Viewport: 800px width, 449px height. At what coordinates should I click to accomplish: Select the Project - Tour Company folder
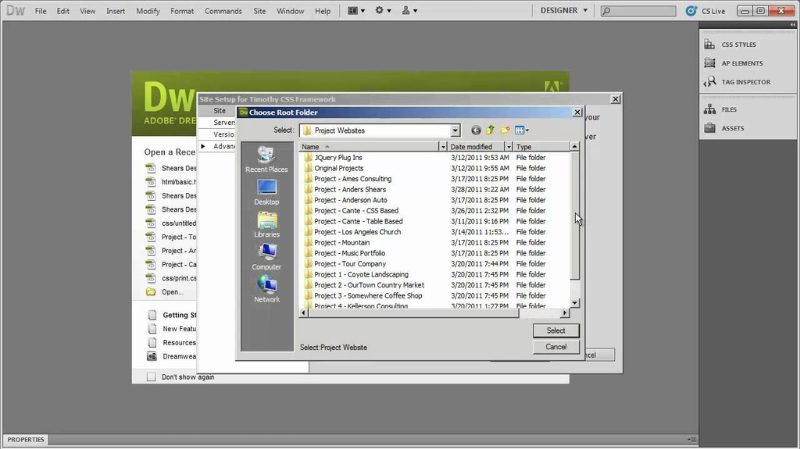(x=350, y=264)
